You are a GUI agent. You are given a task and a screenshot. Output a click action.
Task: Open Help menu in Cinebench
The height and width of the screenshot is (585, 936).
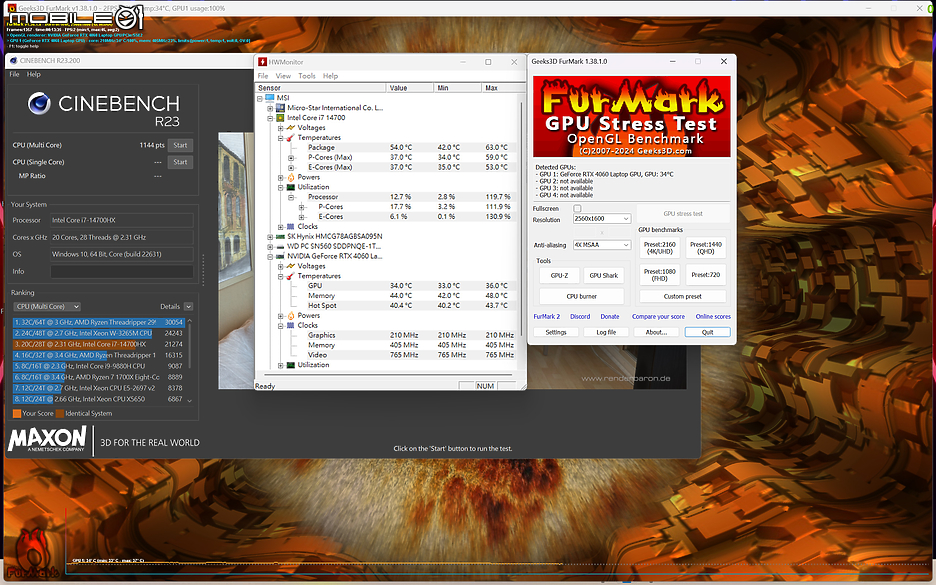click(34, 75)
